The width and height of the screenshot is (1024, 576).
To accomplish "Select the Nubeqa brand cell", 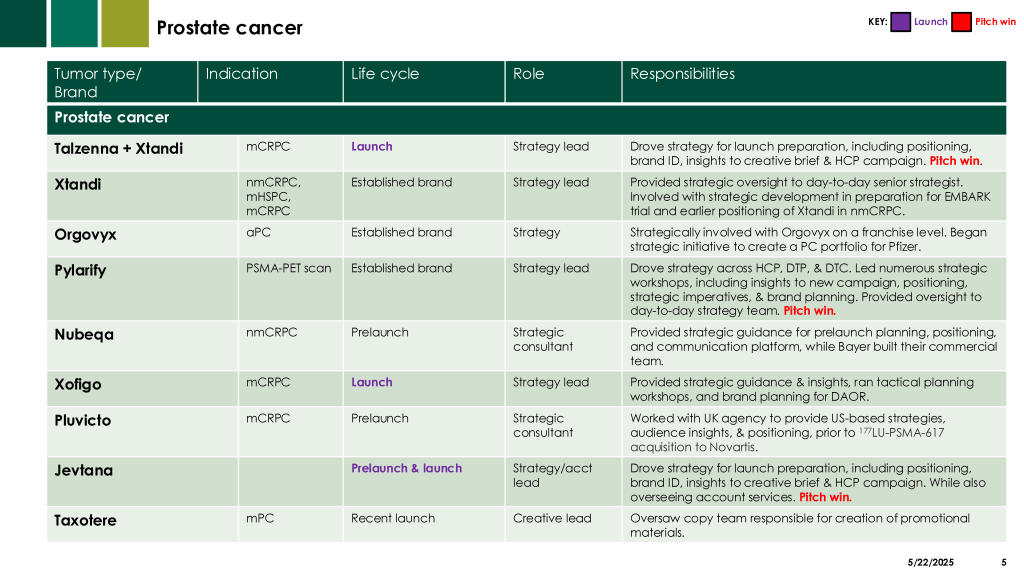I will (x=84, y=335).
